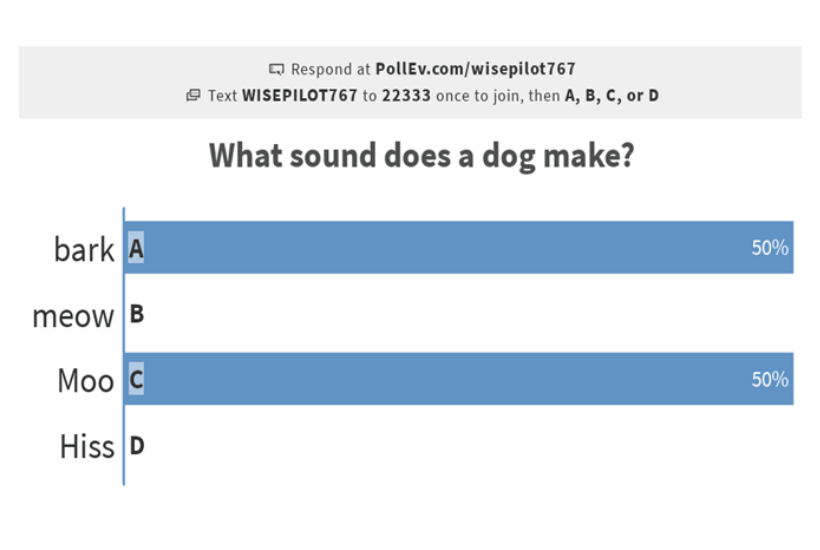Click the letter C option badge

pos(136,379)
